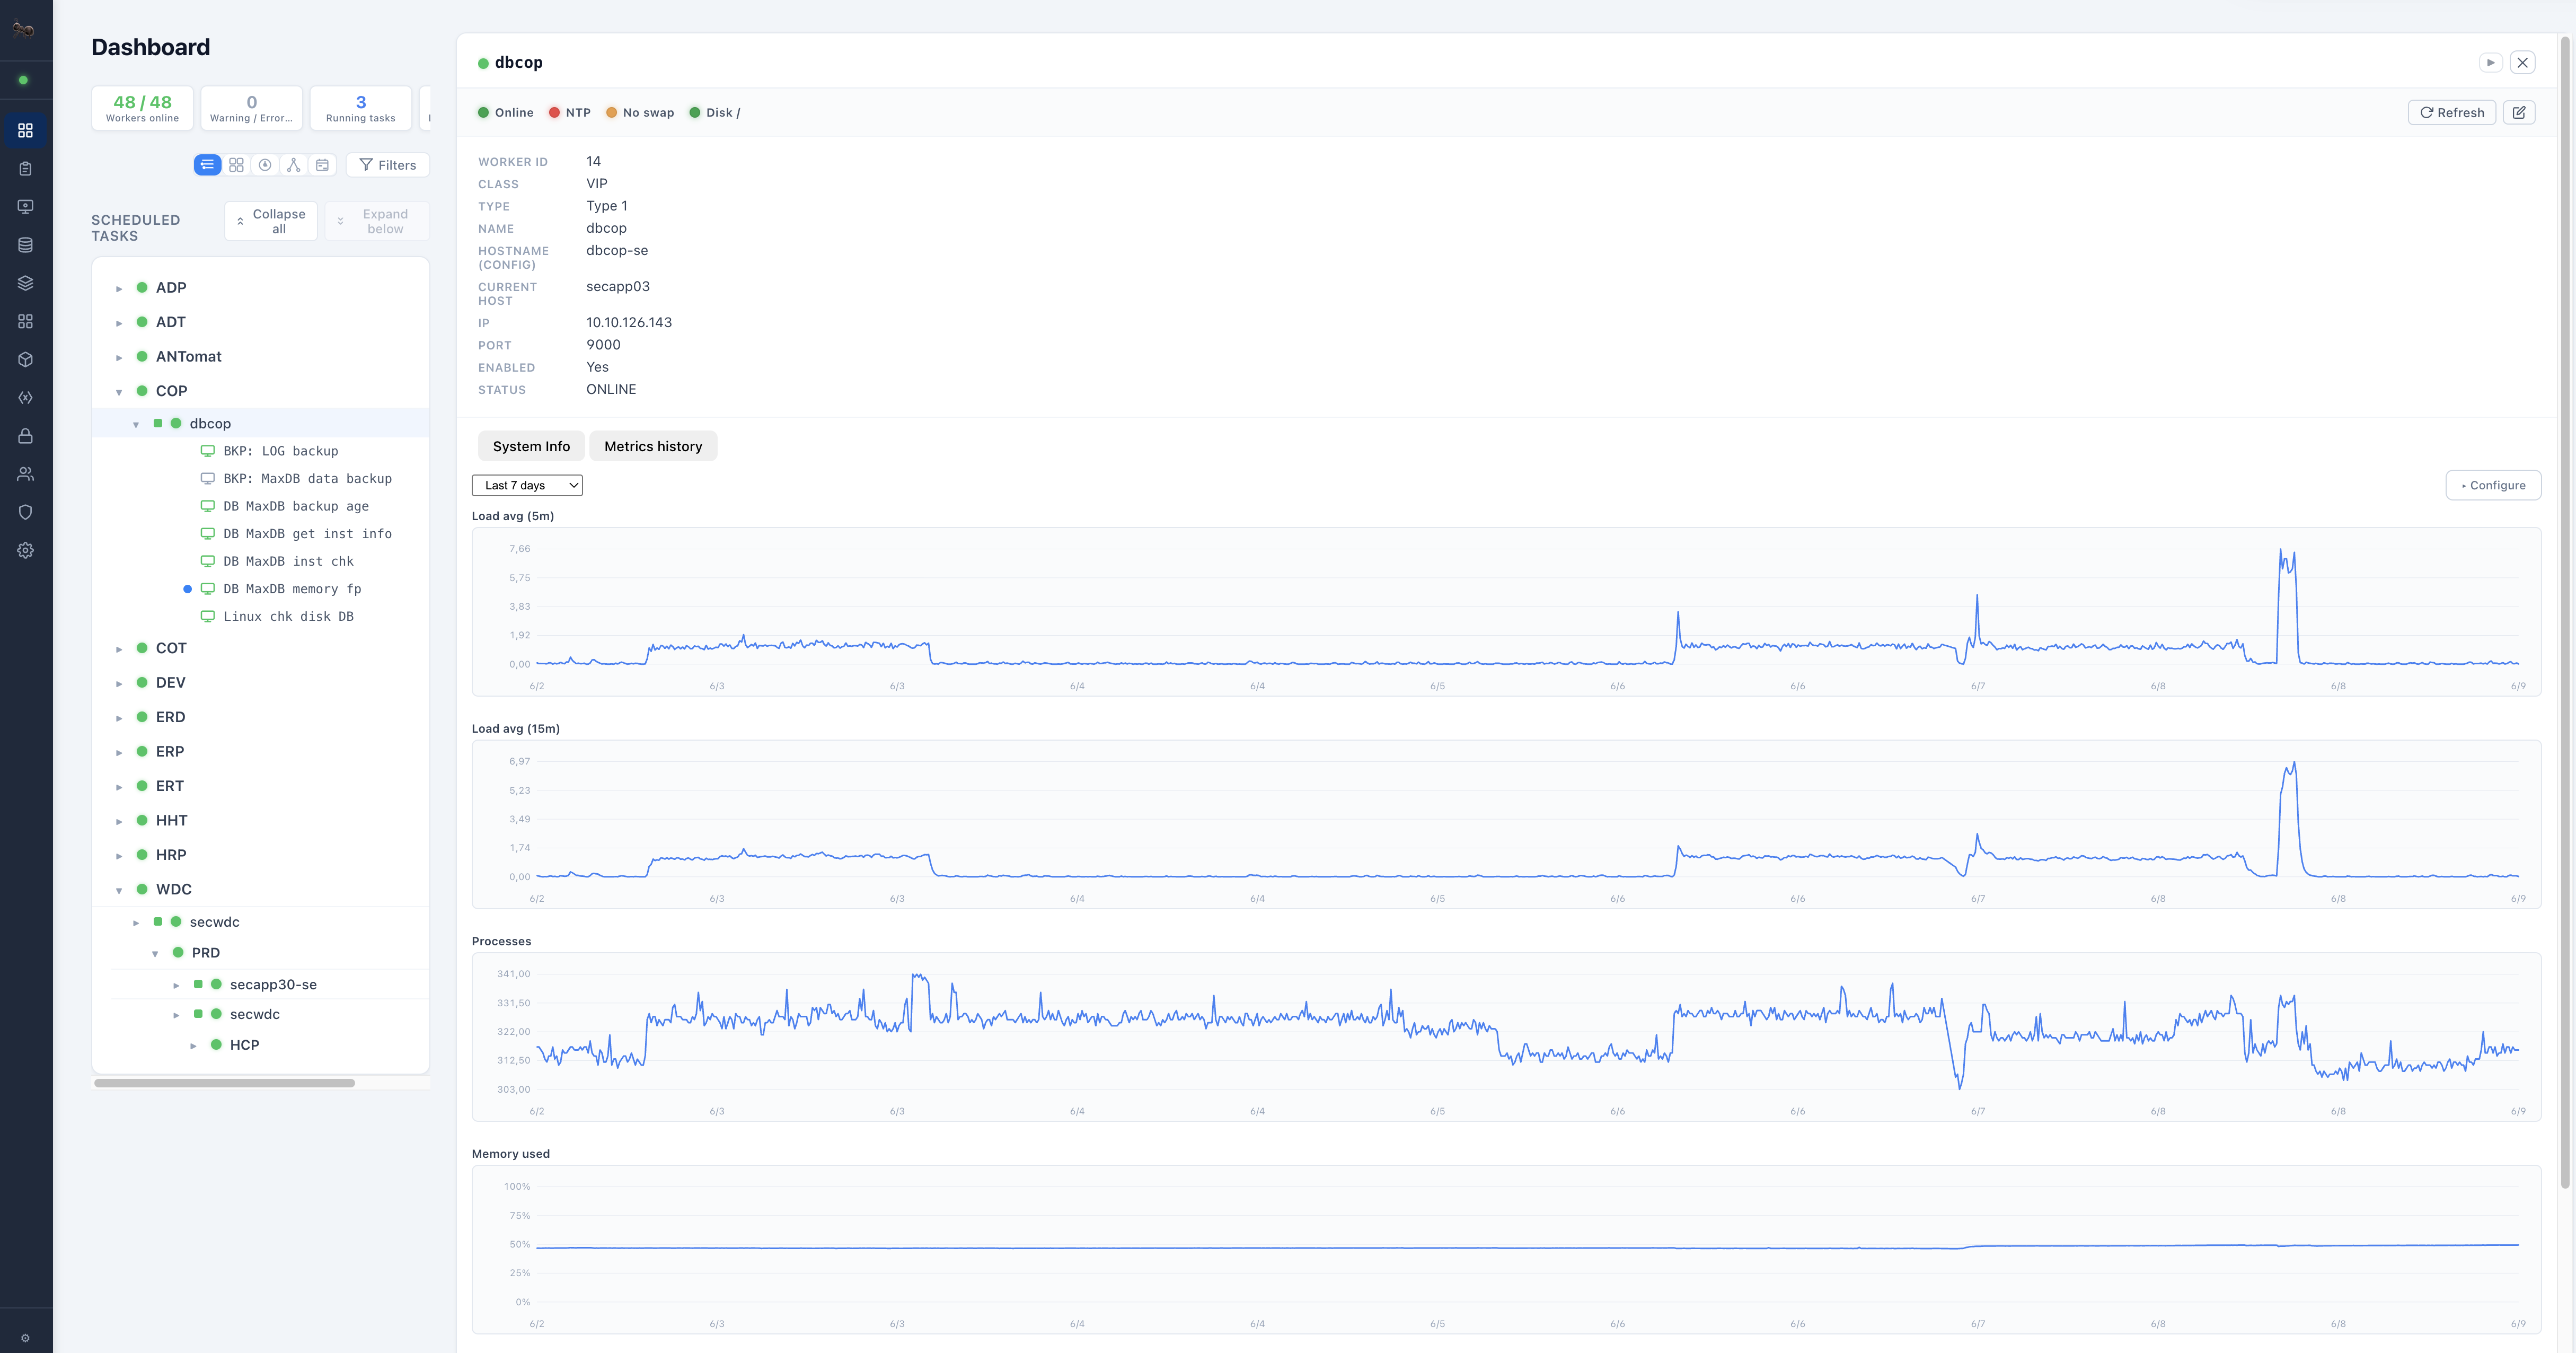Click the green square beside the first secwdc
The image size is (2576, 1353).
click(158, 921)
